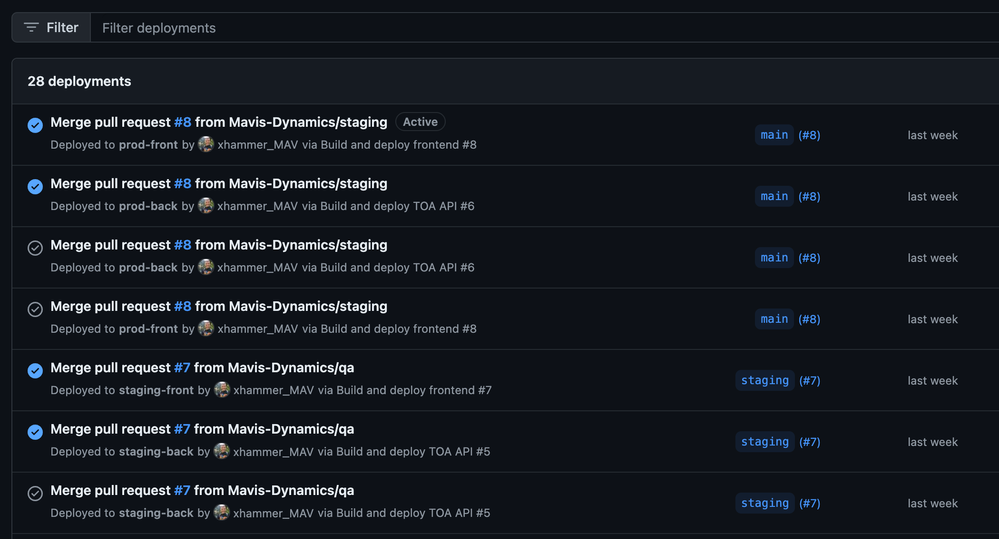This screenshot has height=539, width=999.
Task: Open the 'Build and deploy frontend #7' workflow run
Action: tap(414, 390)
